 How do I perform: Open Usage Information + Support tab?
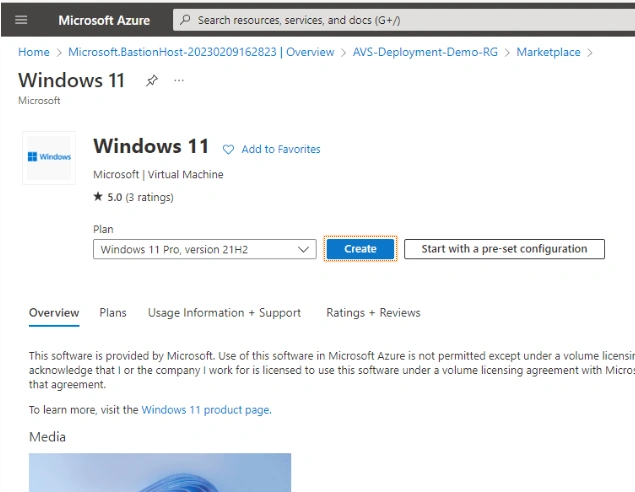224,313
